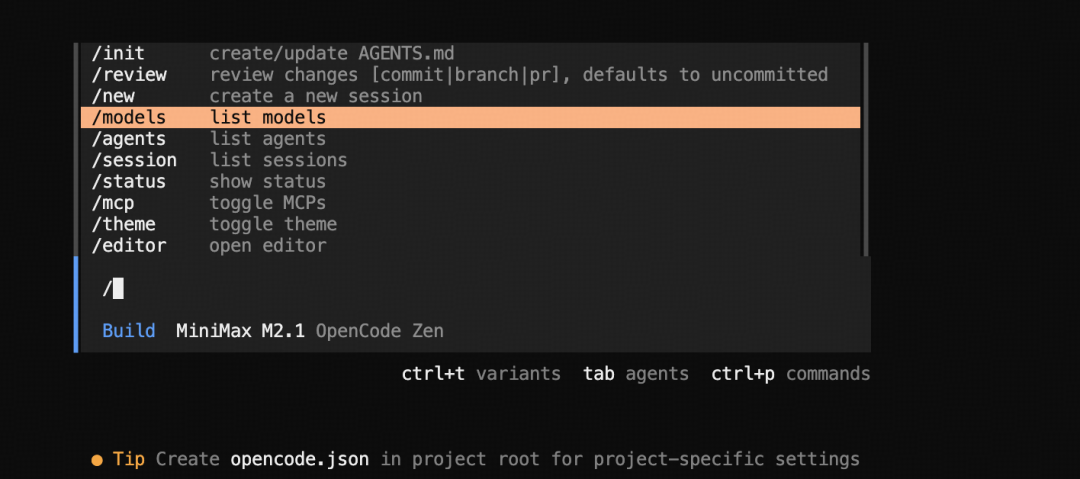The image size is (1080, 479).
Task: Select the /status command entry
Action: pyautogui.click(x=129, y=182)
